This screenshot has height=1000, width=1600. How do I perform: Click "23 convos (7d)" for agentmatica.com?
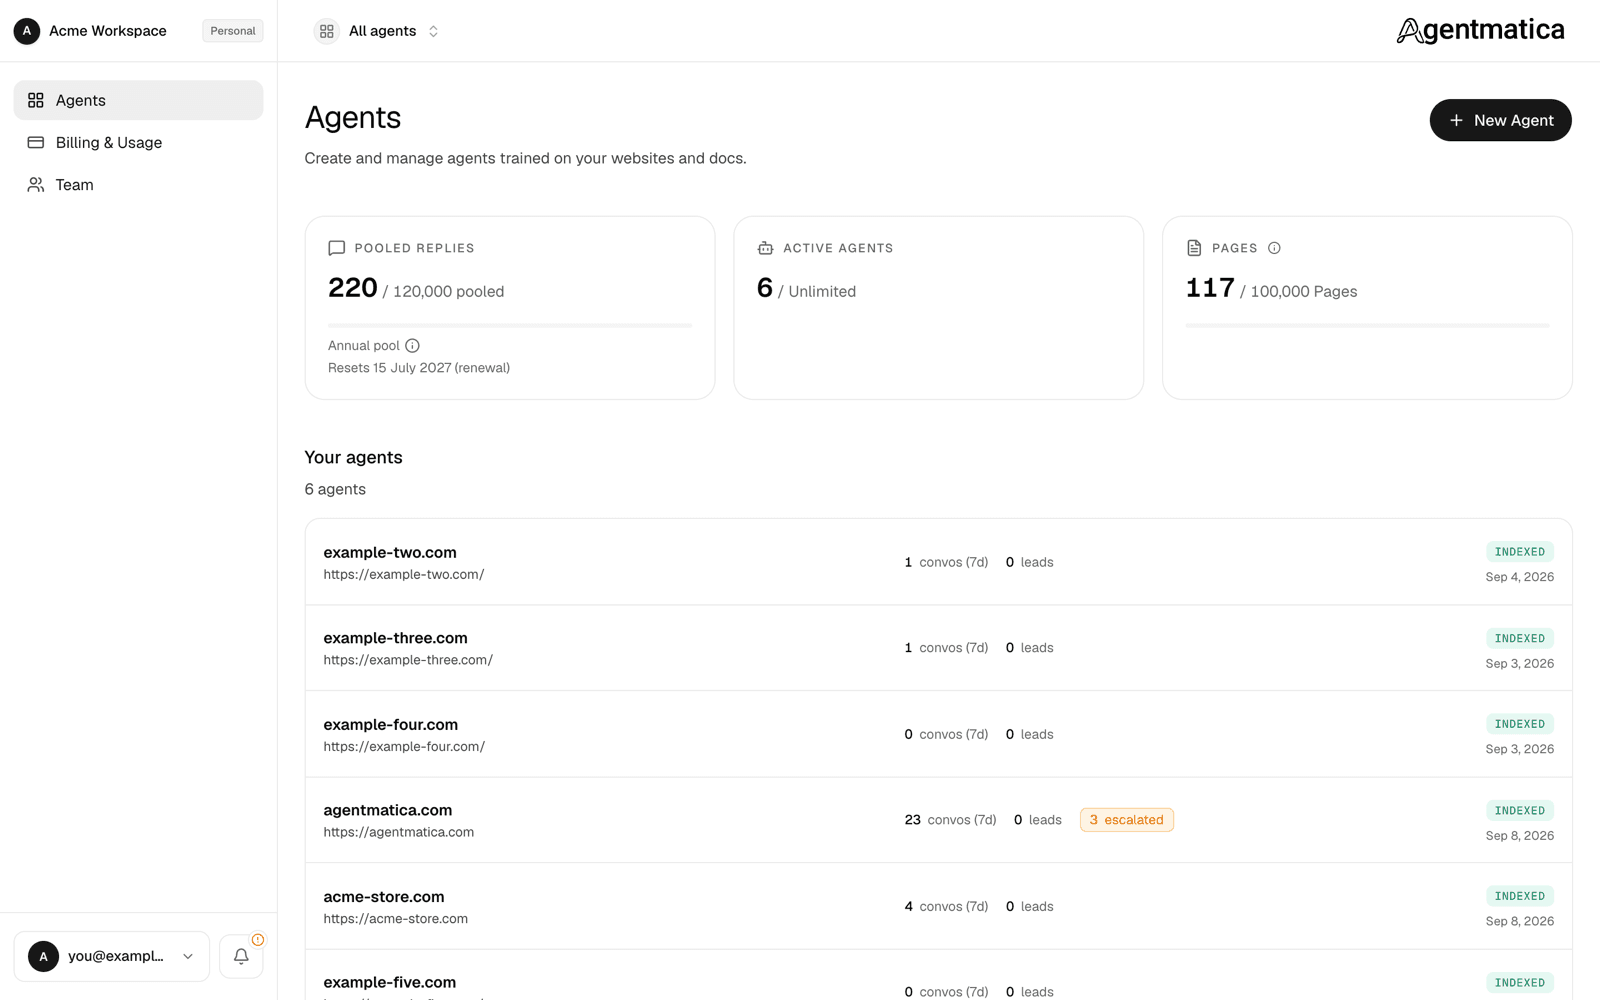950,820
